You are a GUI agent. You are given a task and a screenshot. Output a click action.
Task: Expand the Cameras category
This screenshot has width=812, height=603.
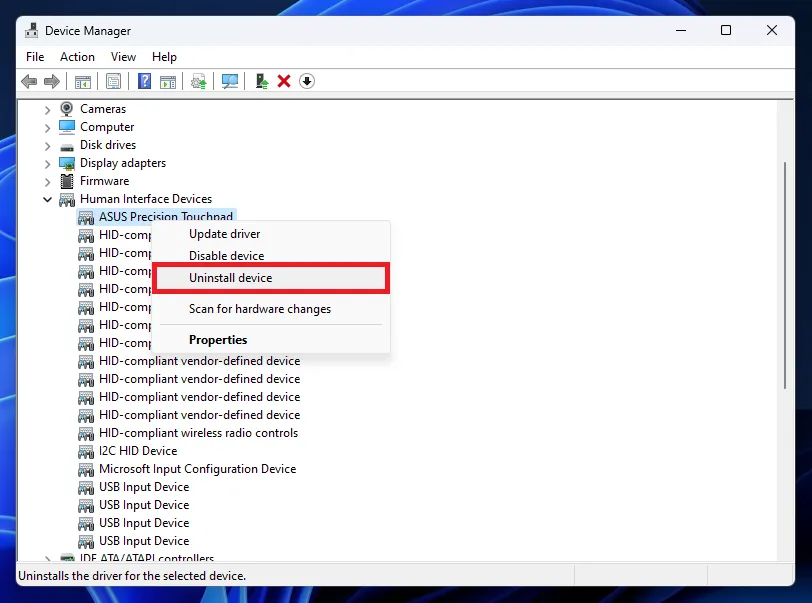point(48,110)
